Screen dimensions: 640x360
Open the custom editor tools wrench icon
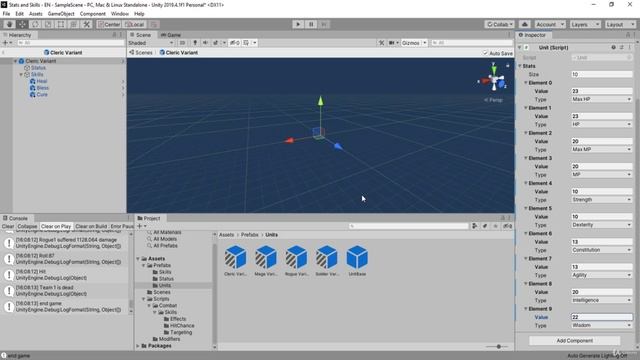coord(87,24)
